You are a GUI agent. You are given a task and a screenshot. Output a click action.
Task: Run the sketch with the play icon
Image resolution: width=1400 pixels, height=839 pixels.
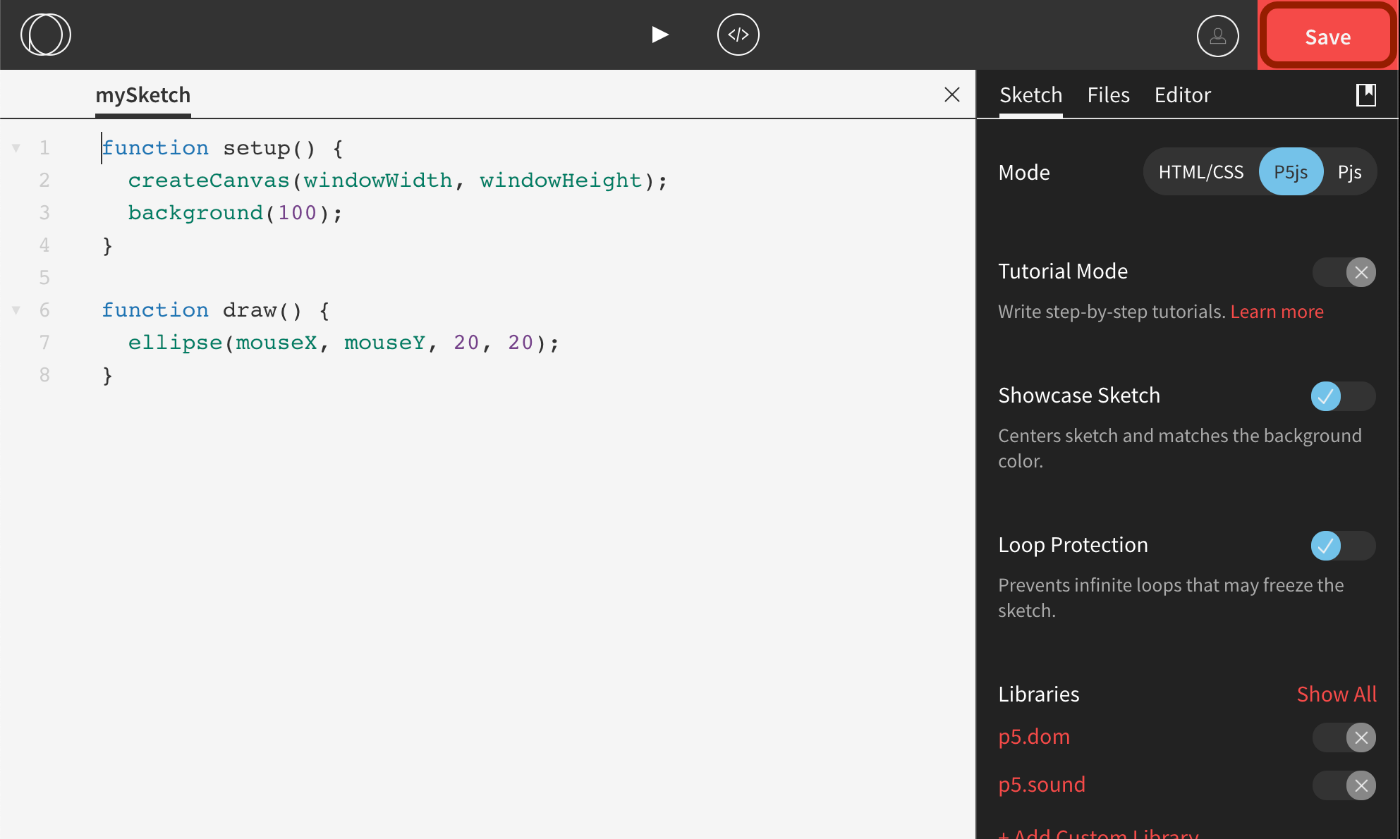[x=659, y=34]
